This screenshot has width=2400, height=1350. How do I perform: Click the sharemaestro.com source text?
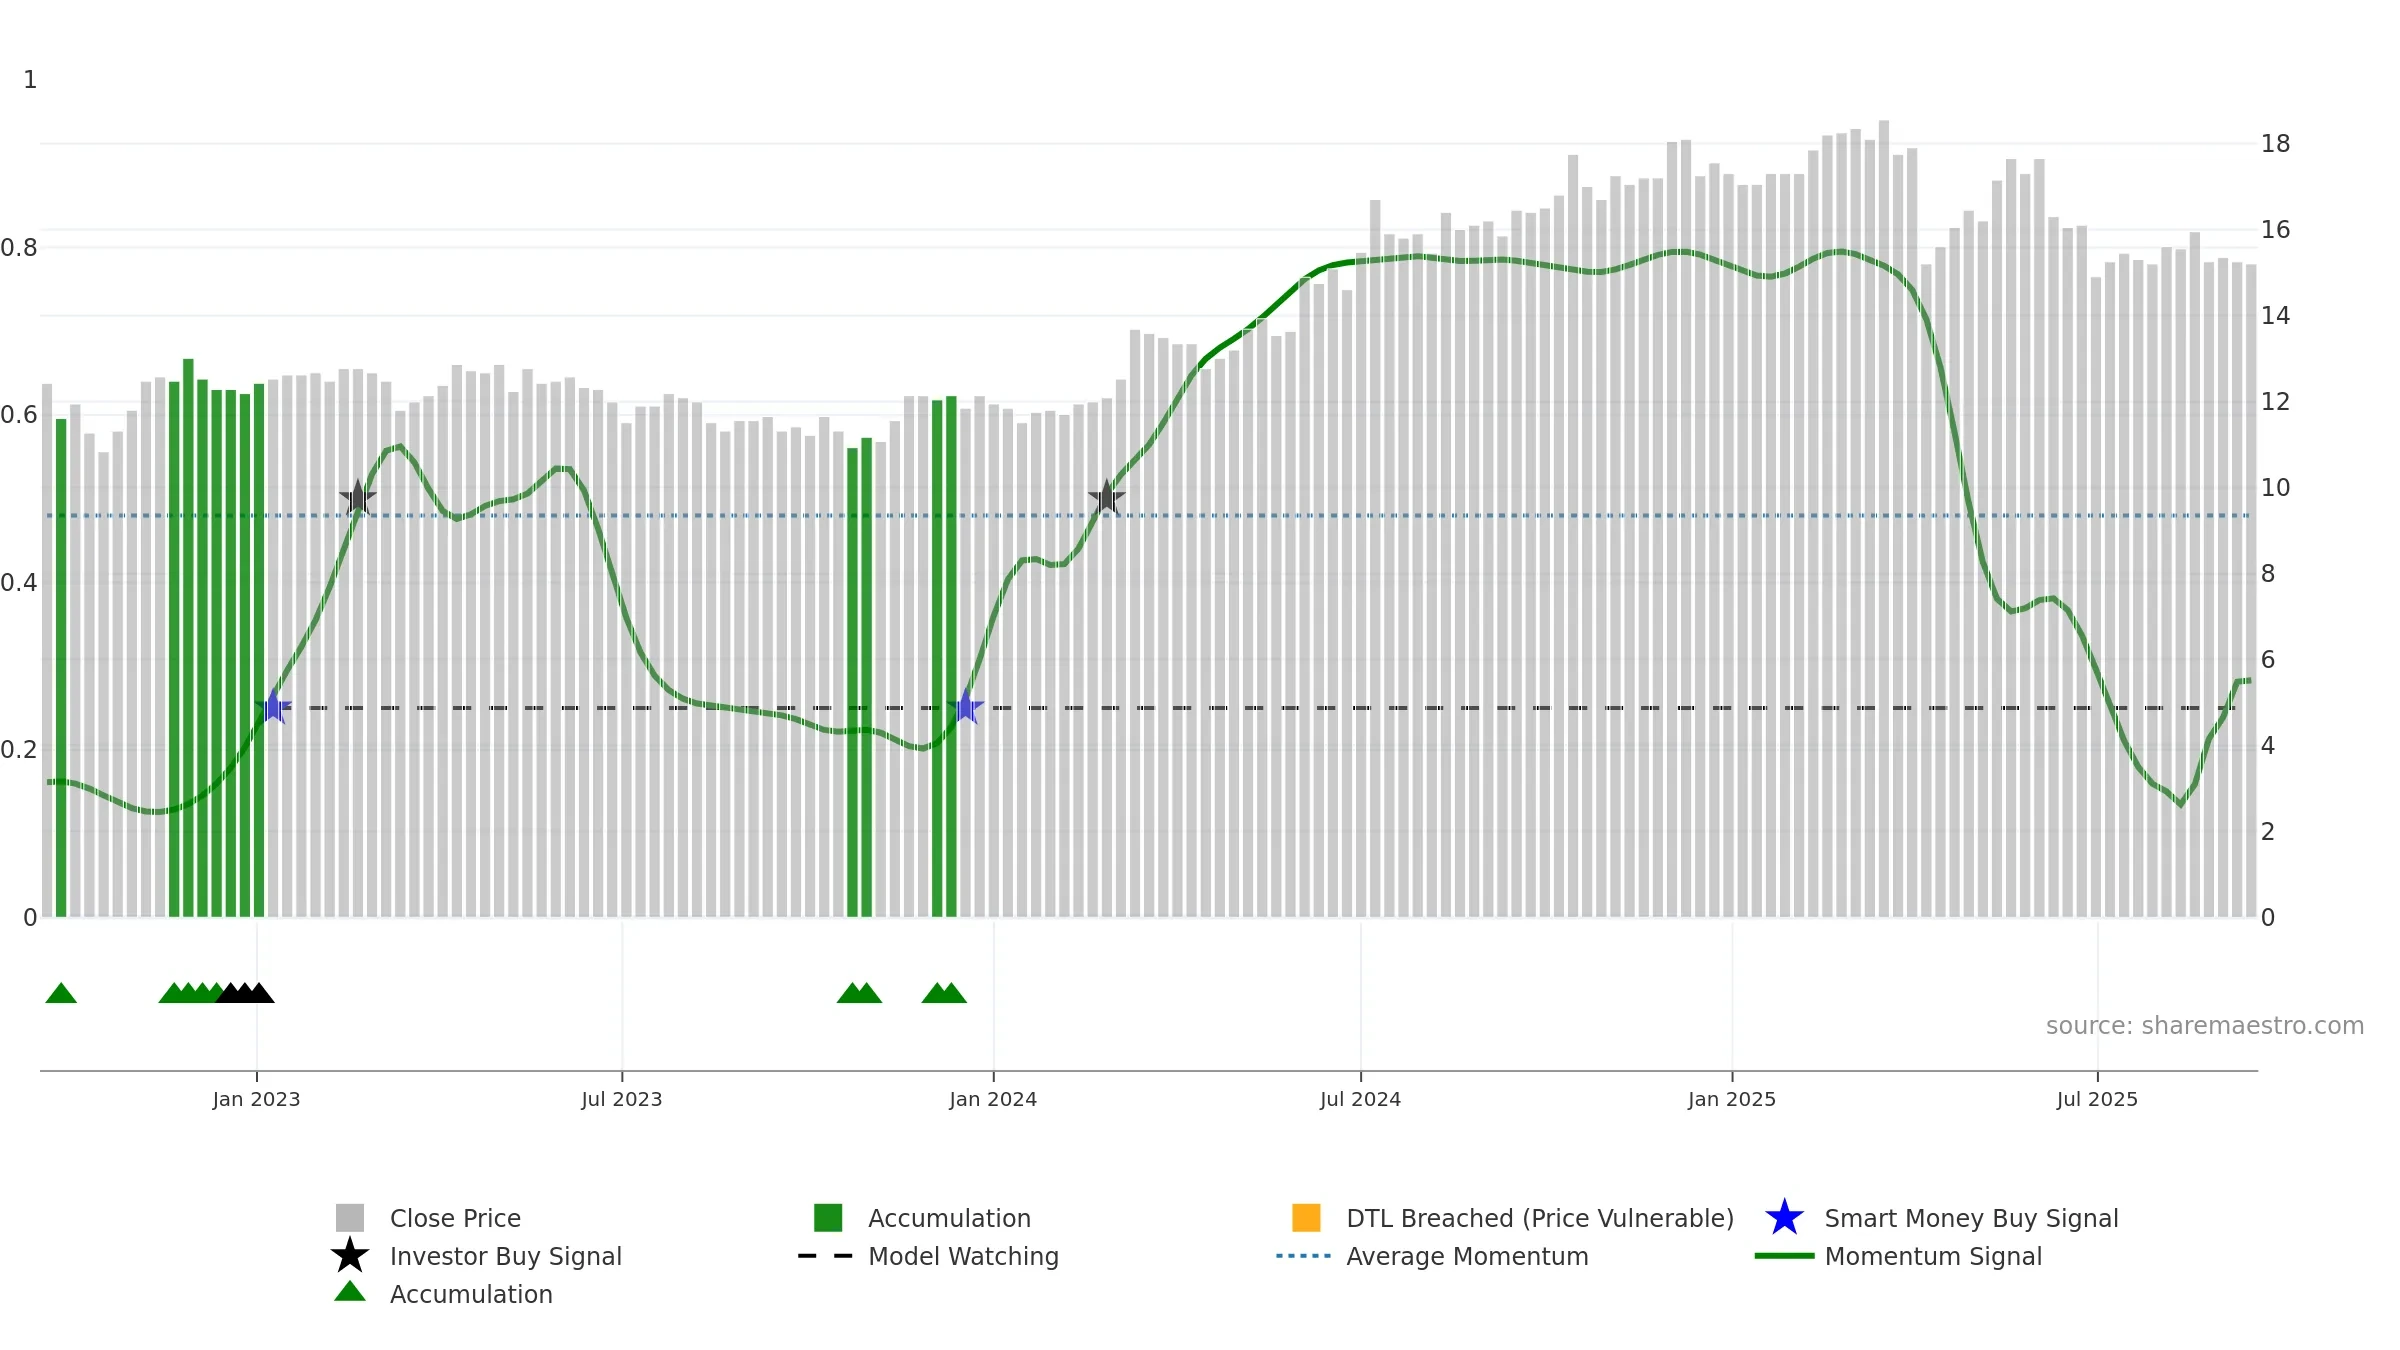click(x=2204, y=1026)
